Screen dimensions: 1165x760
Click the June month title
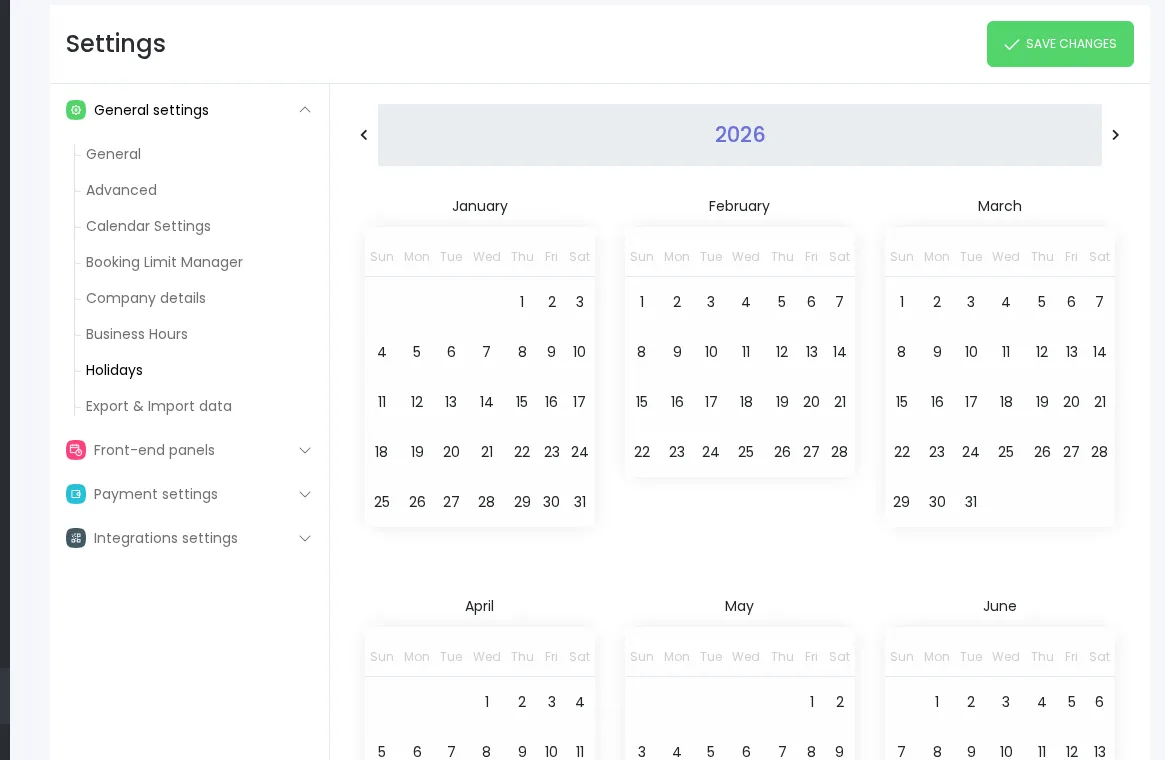pyautogui.click(x=999, y=606)
